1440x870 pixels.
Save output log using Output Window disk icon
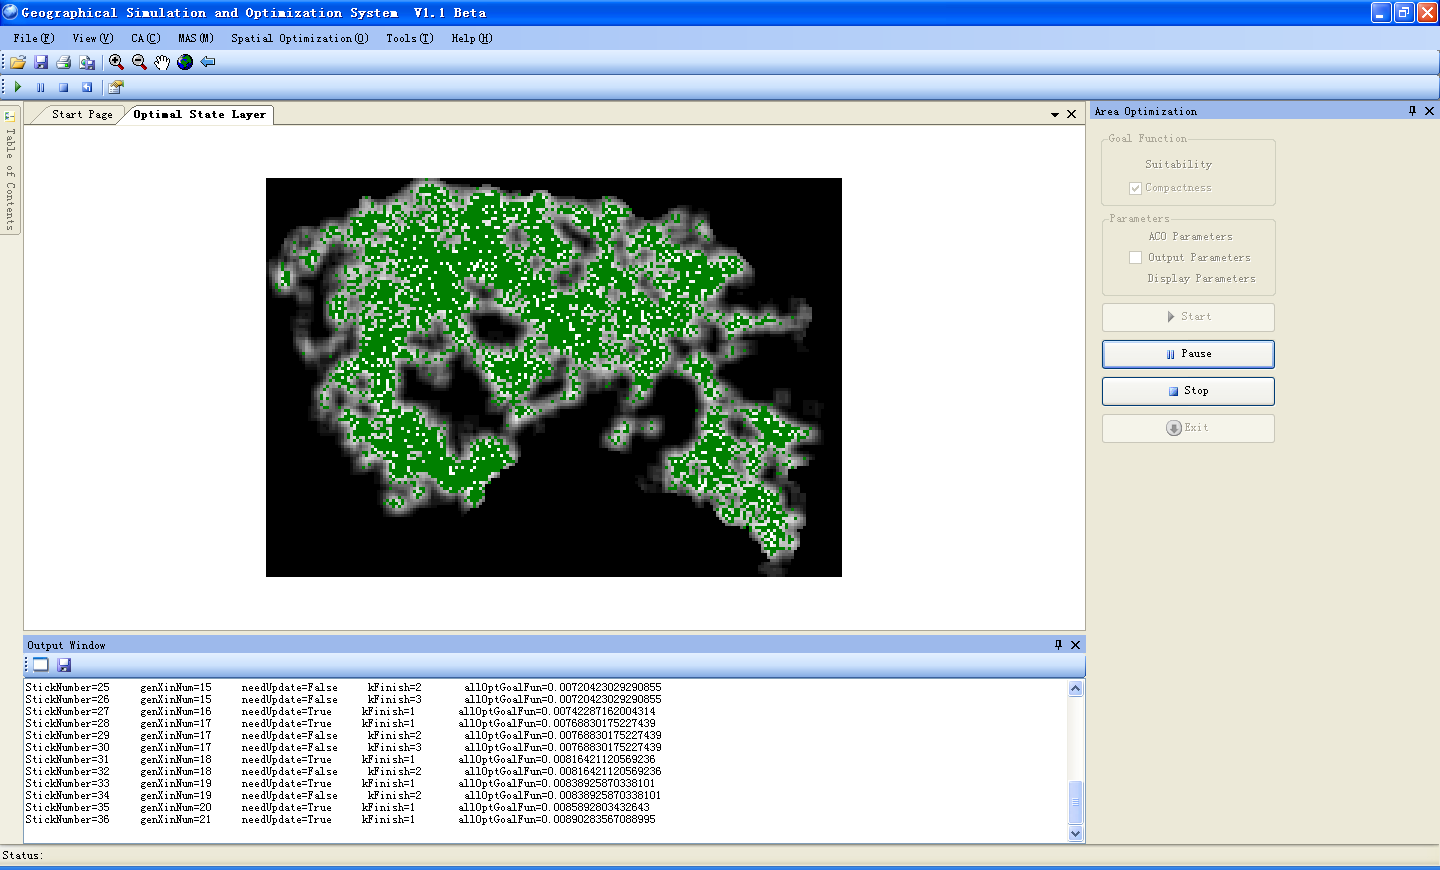64,664
